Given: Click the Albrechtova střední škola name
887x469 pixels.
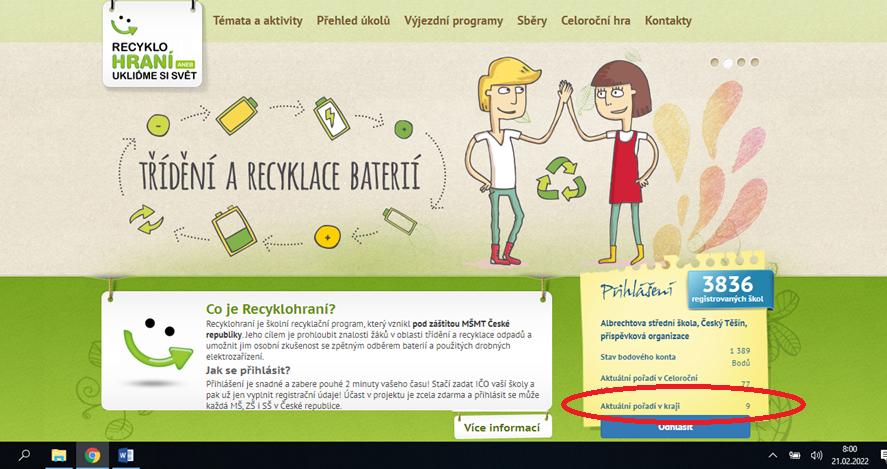Looking at the screenshot, I should (673, 329).
